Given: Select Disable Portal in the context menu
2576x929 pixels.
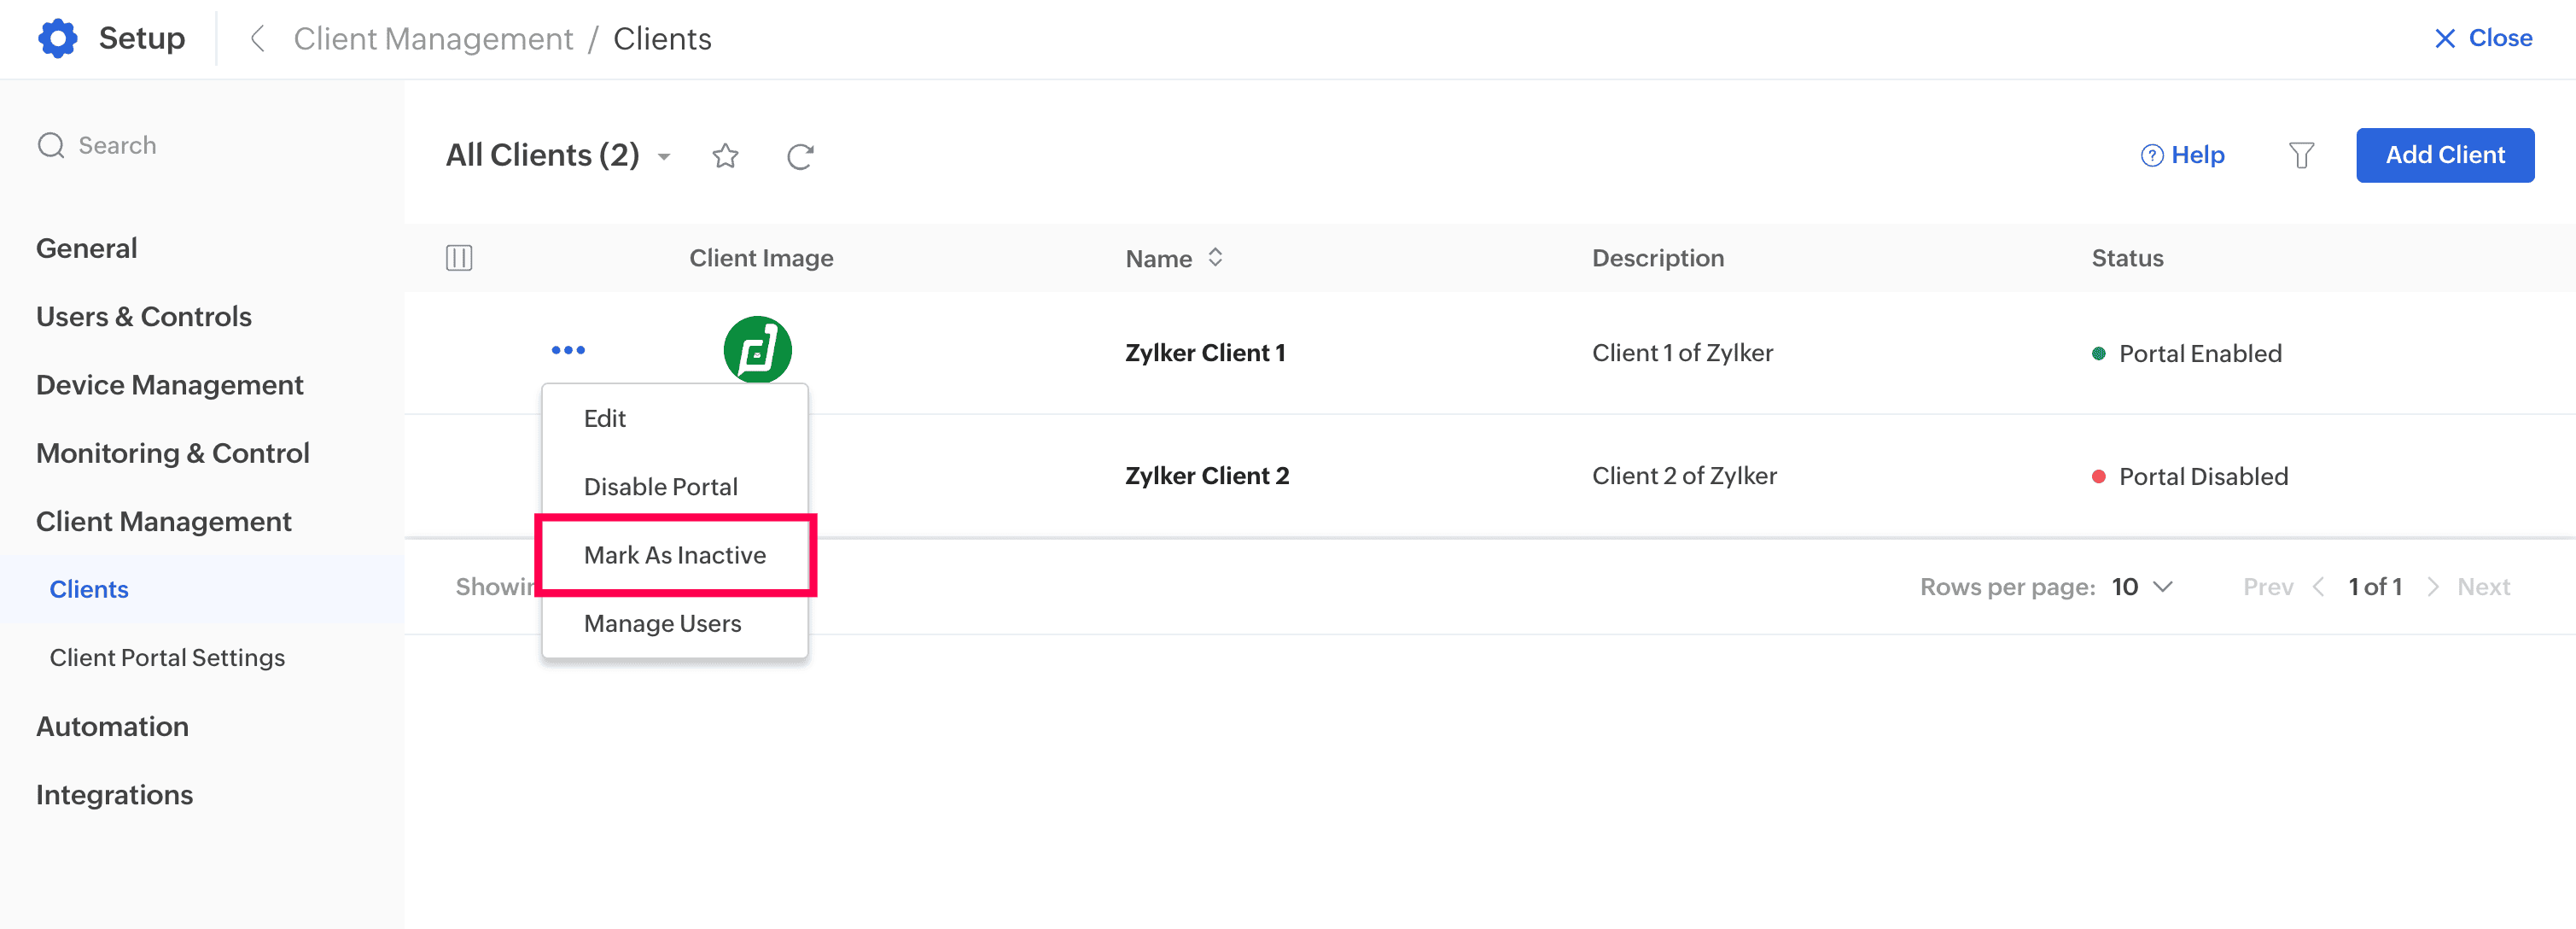Looking at the screenshot, I should pyautogui.click(x=660, y=487).
